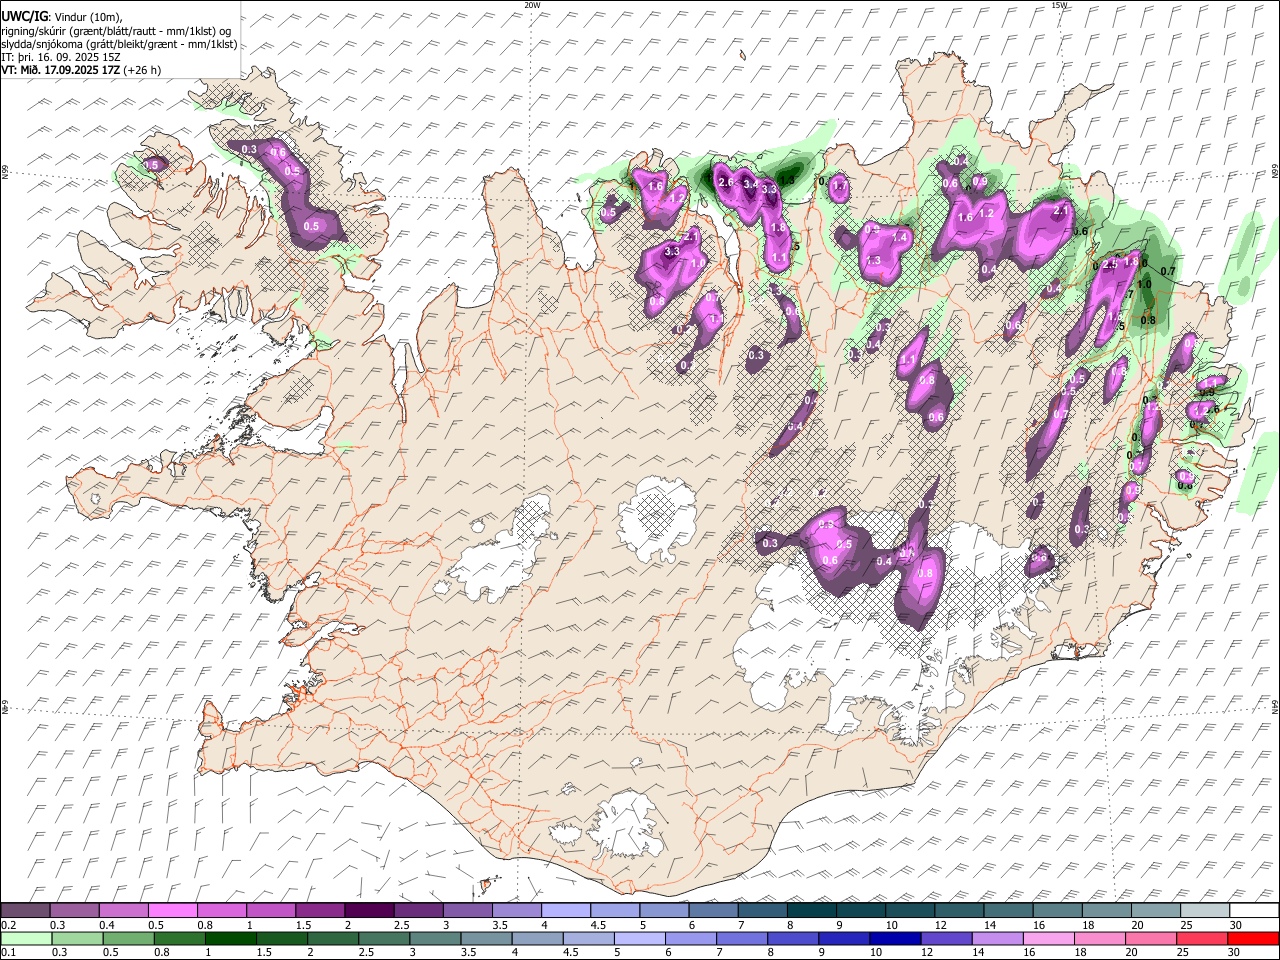Click the '30' label on the lower rain scale

[1236, 953]
